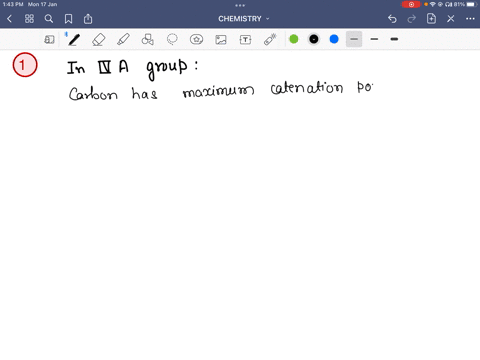Open the Elements sticker tool

196,39
